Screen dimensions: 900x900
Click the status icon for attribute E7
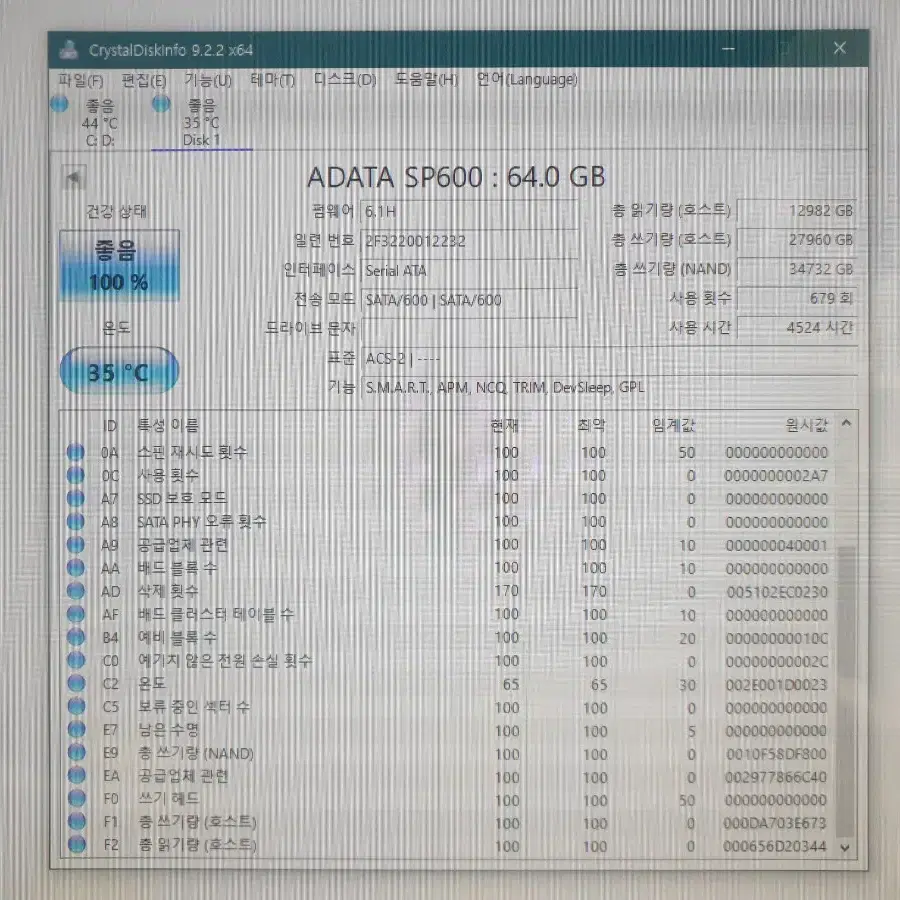pyautogui.click(x=76, y=730)
